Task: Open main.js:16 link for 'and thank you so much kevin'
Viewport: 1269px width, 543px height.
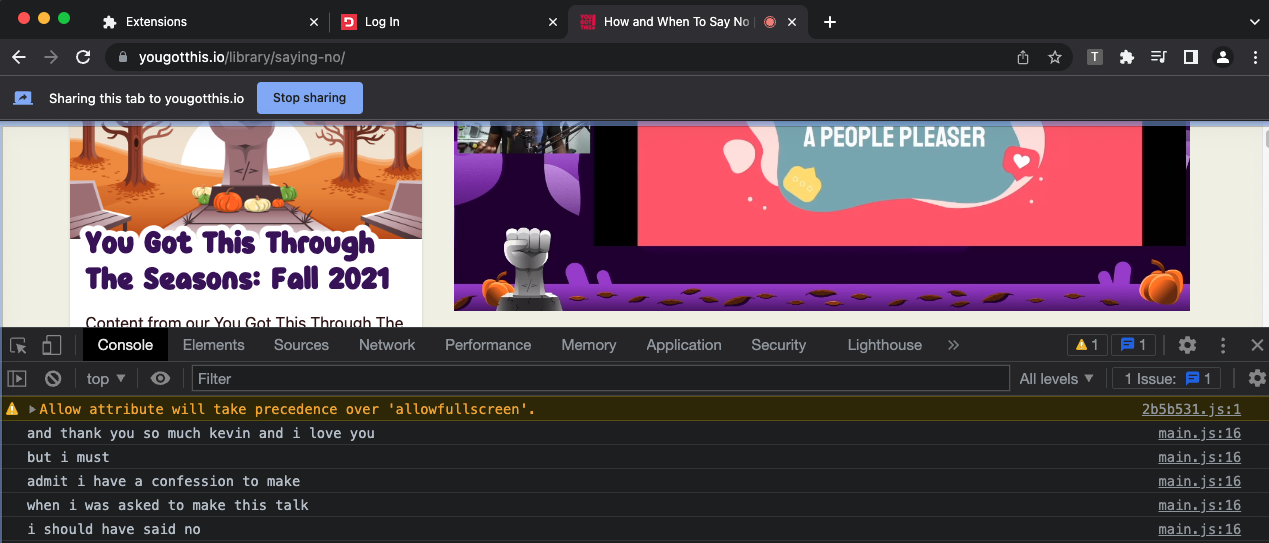Action: click(x=1199, y=433)
